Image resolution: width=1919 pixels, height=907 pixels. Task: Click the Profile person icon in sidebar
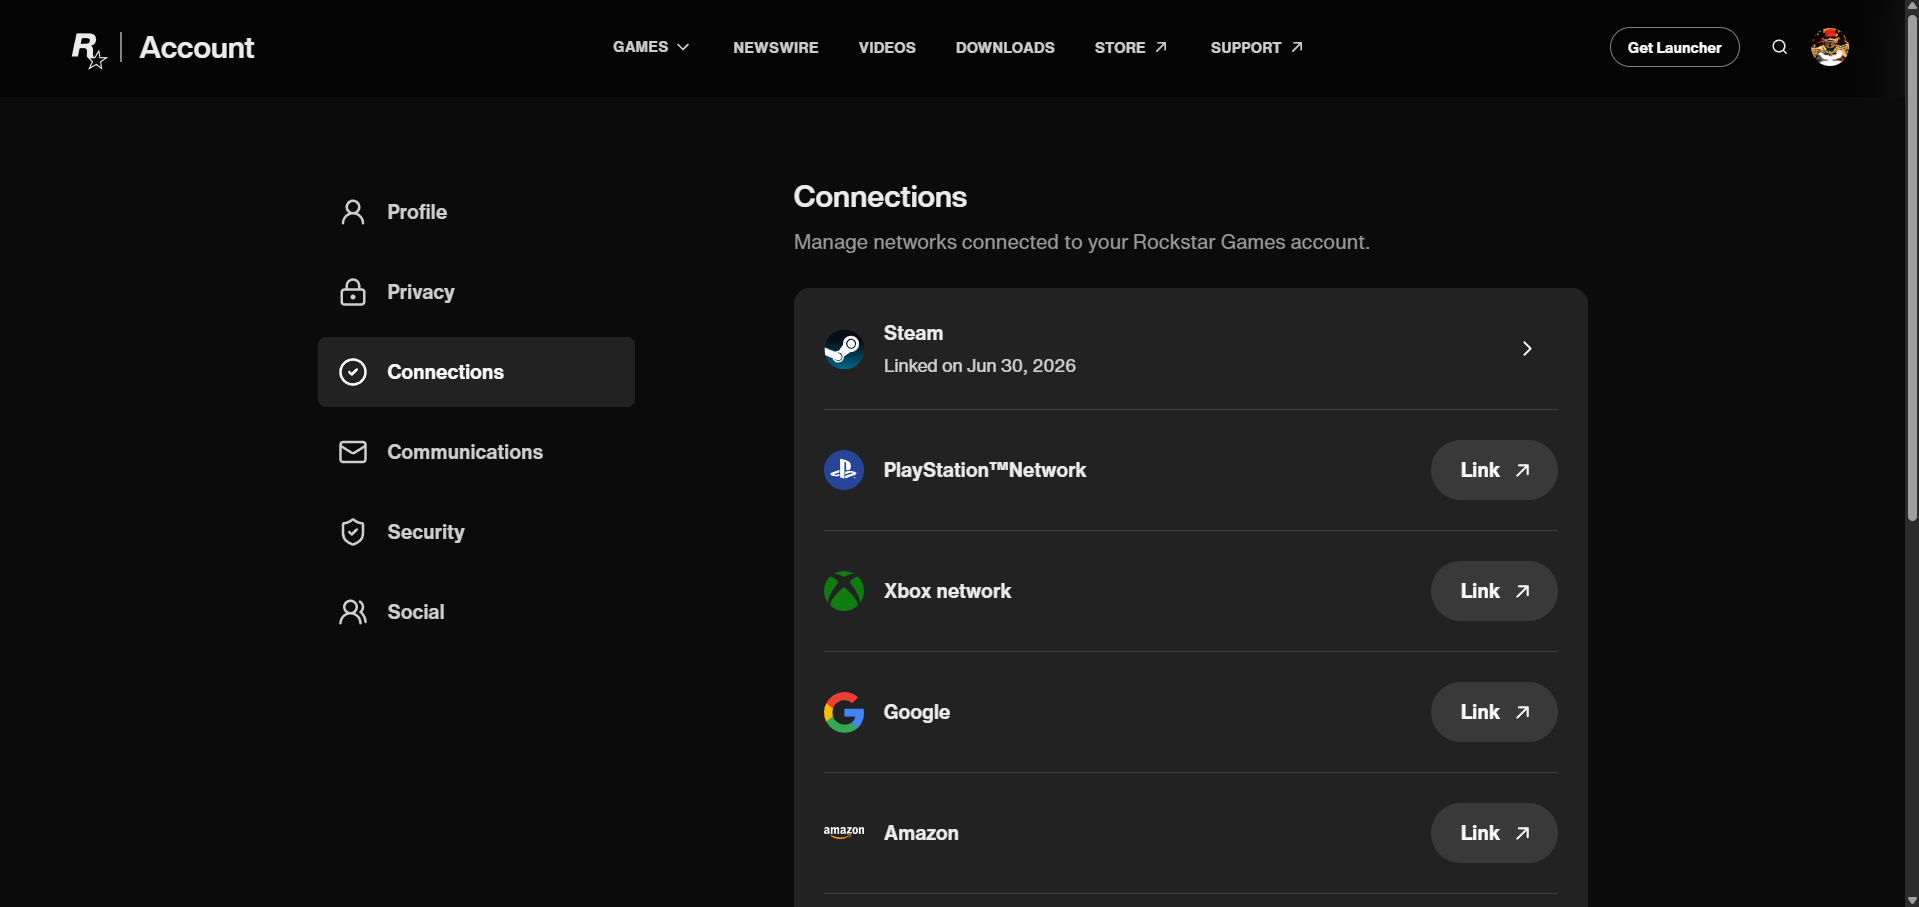(x=353, y=212)
